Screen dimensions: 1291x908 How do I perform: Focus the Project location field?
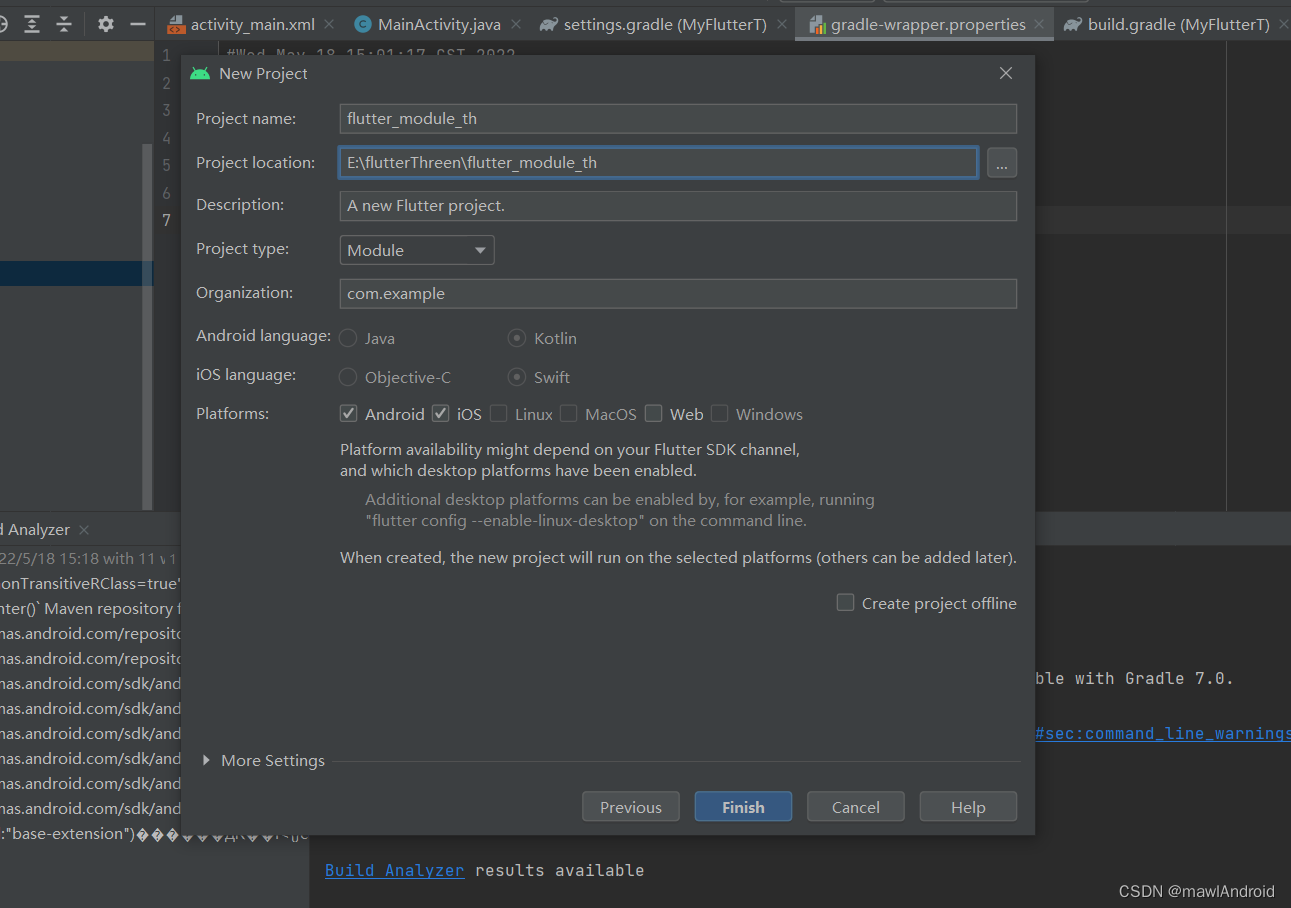click(x=659, y=163)
